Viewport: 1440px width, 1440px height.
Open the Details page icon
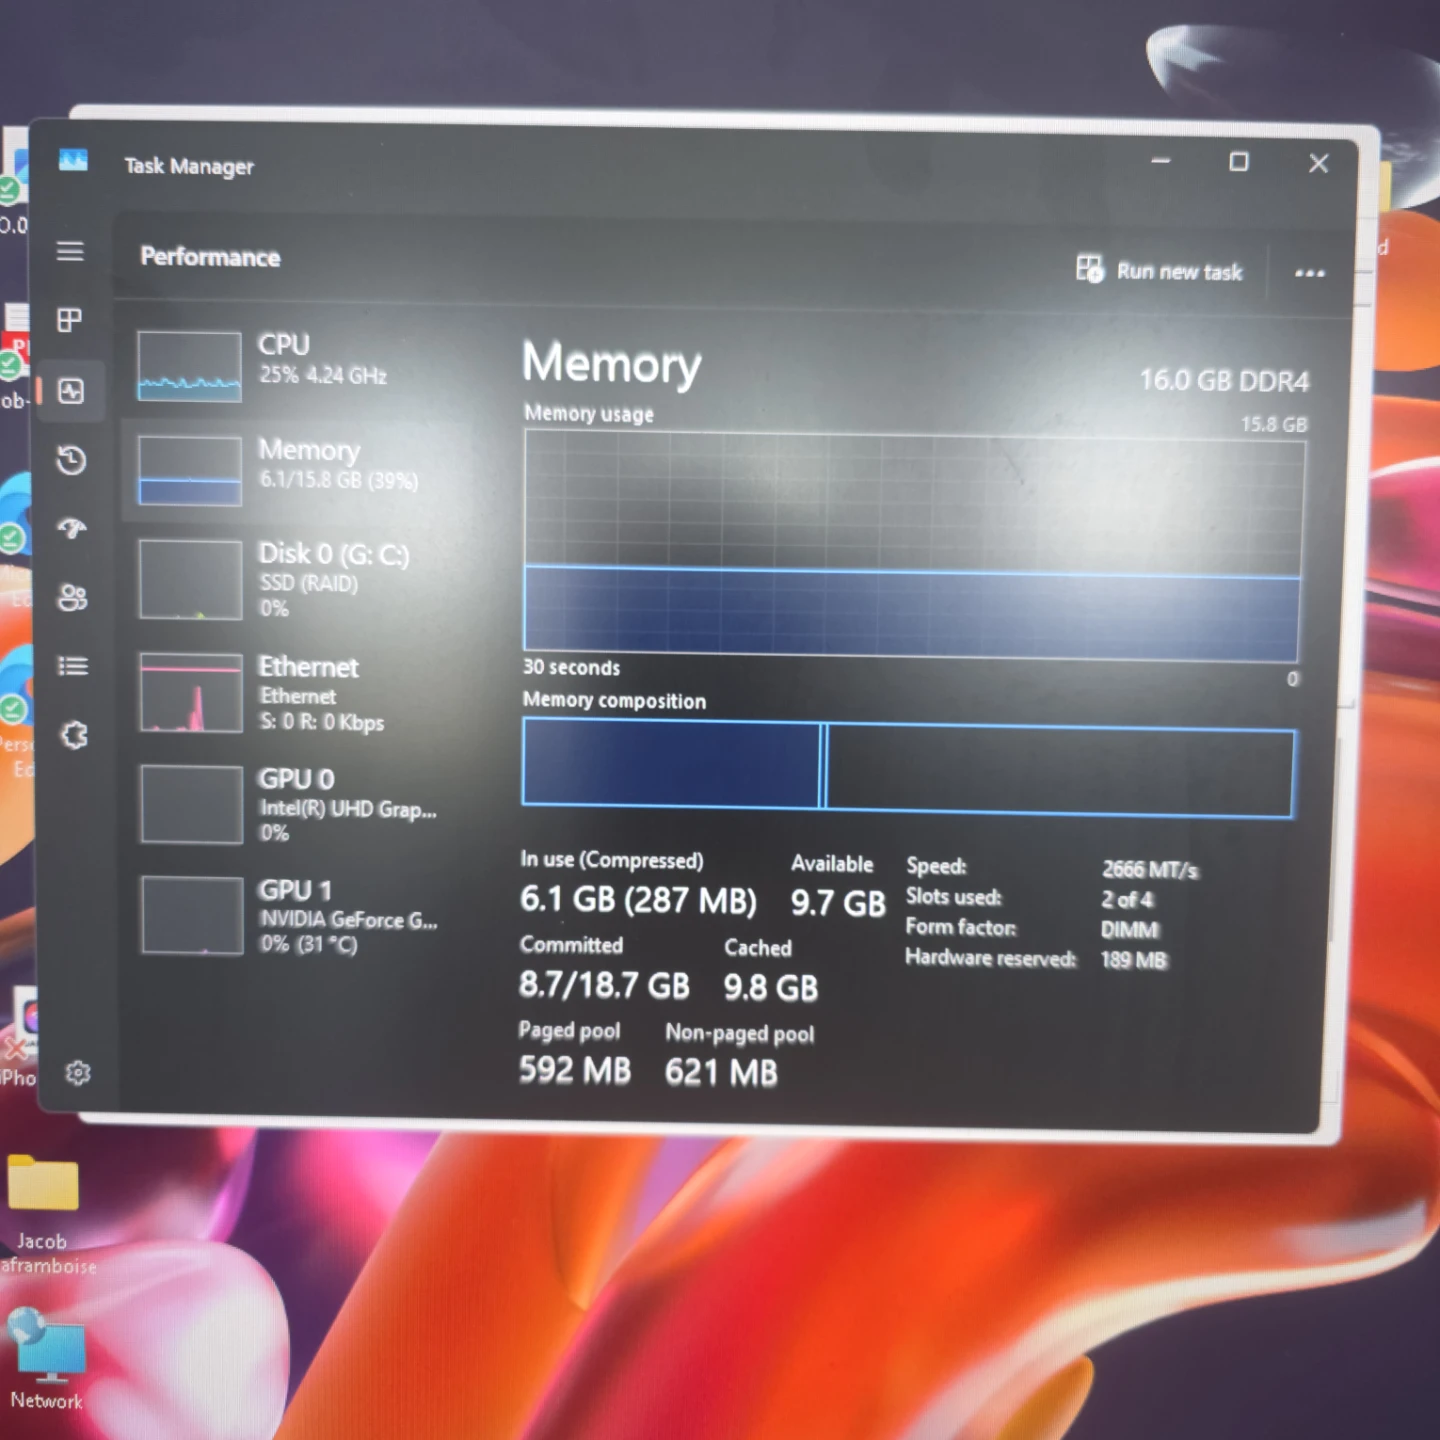[73, 666]
